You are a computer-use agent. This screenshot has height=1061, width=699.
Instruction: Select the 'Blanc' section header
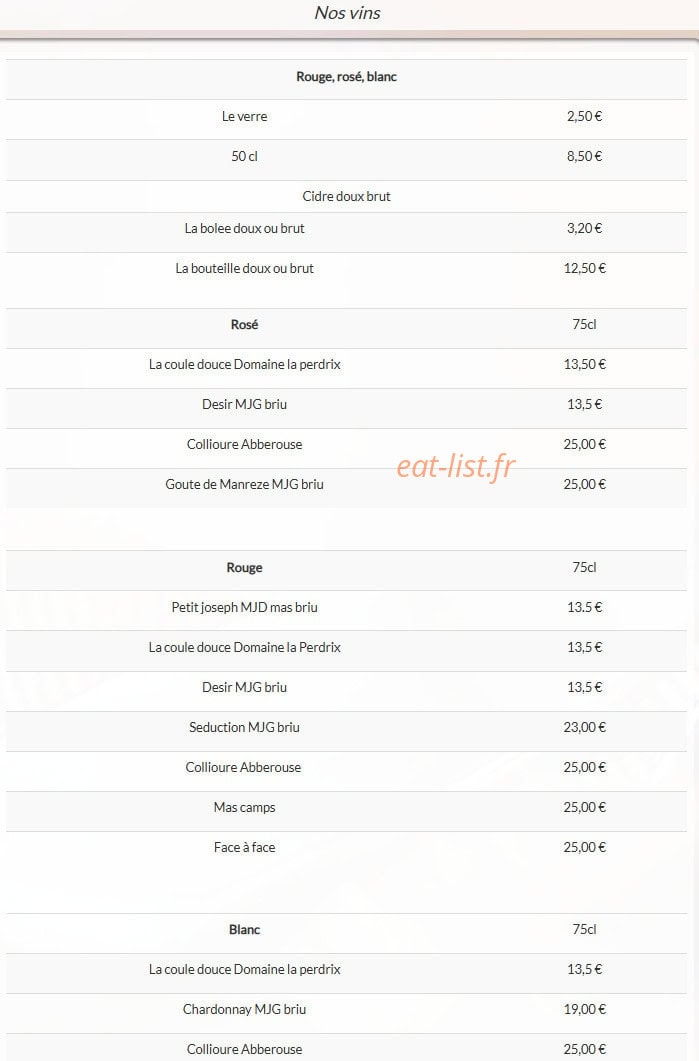244,930
